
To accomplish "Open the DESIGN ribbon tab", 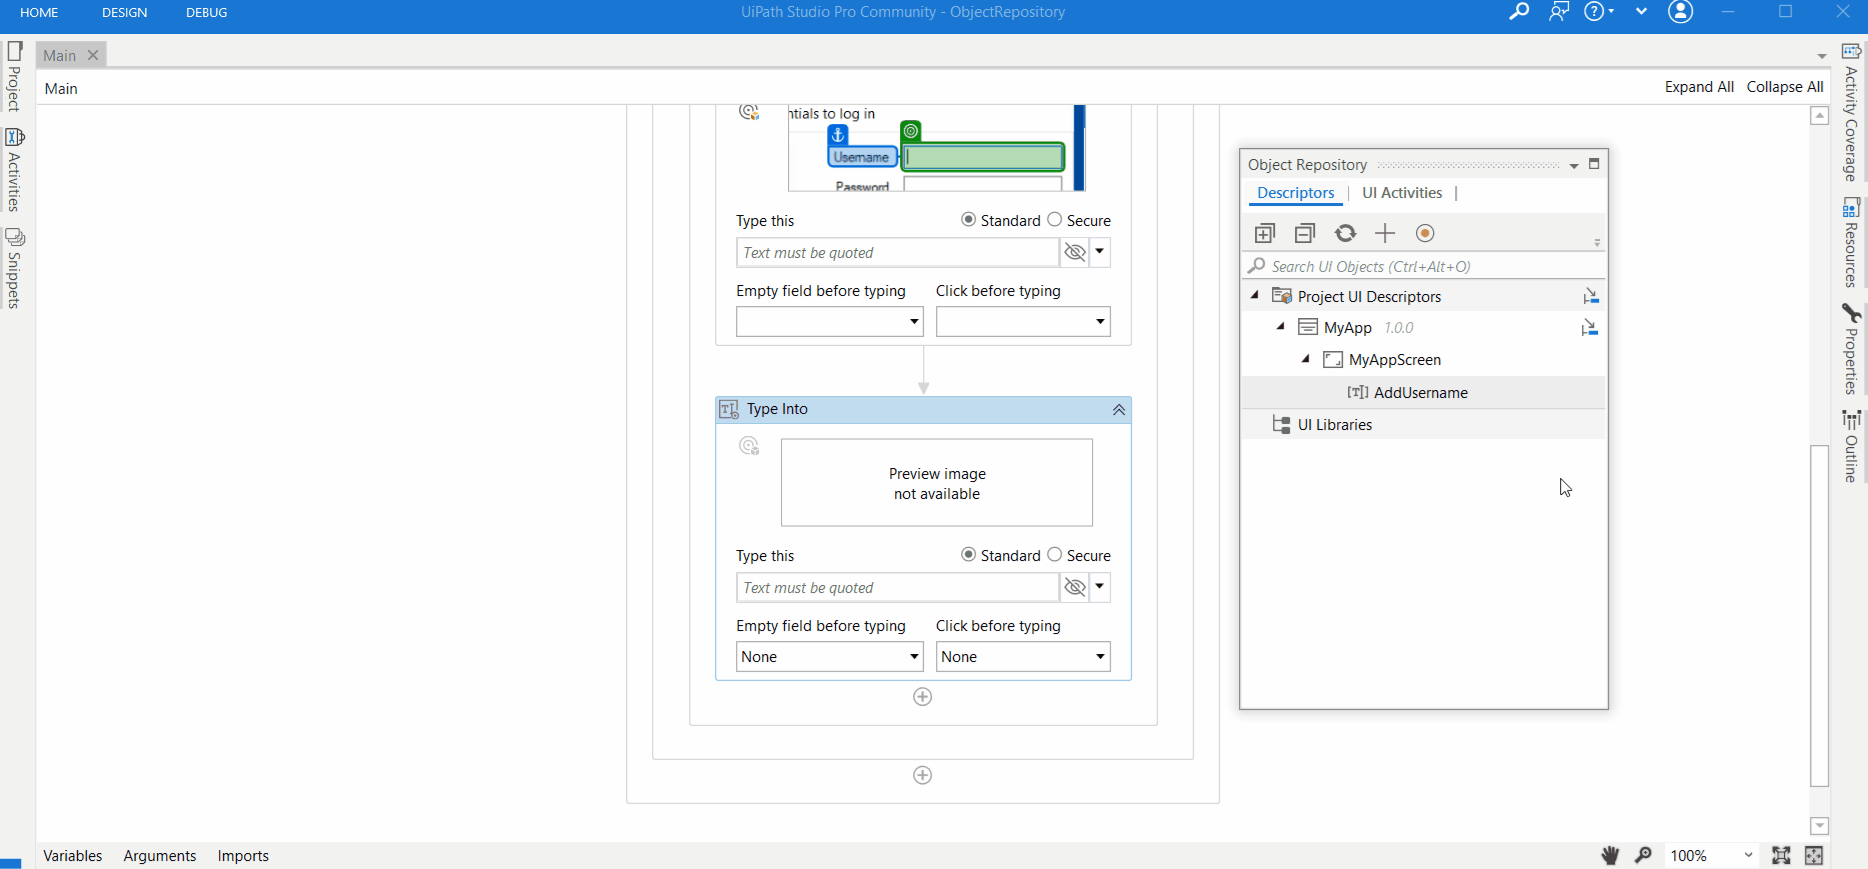I will point(124,13).
